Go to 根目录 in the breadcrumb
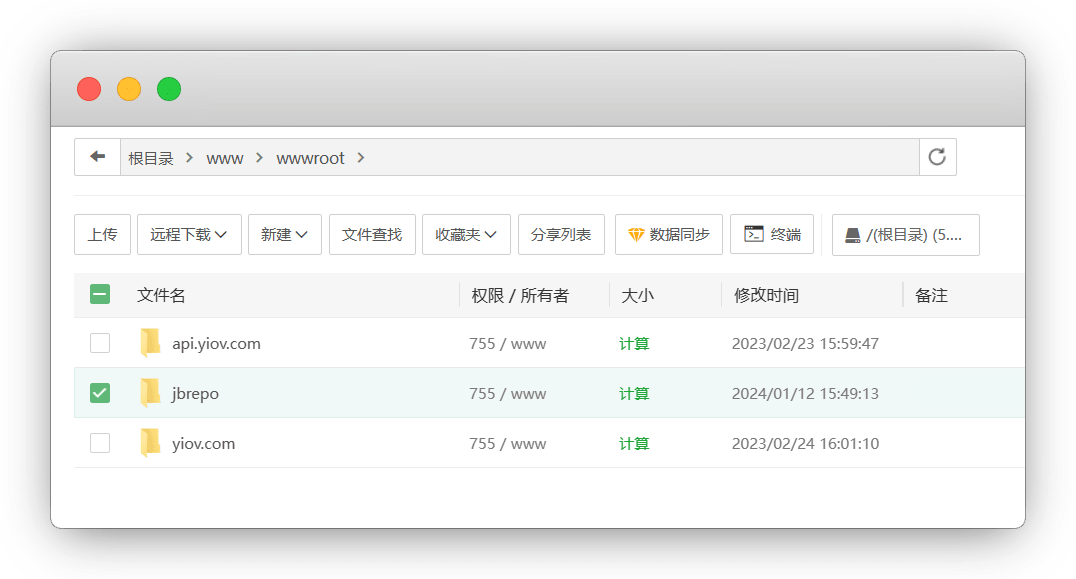The width and height of the screenshot is (1076, 579). point(151,158)
